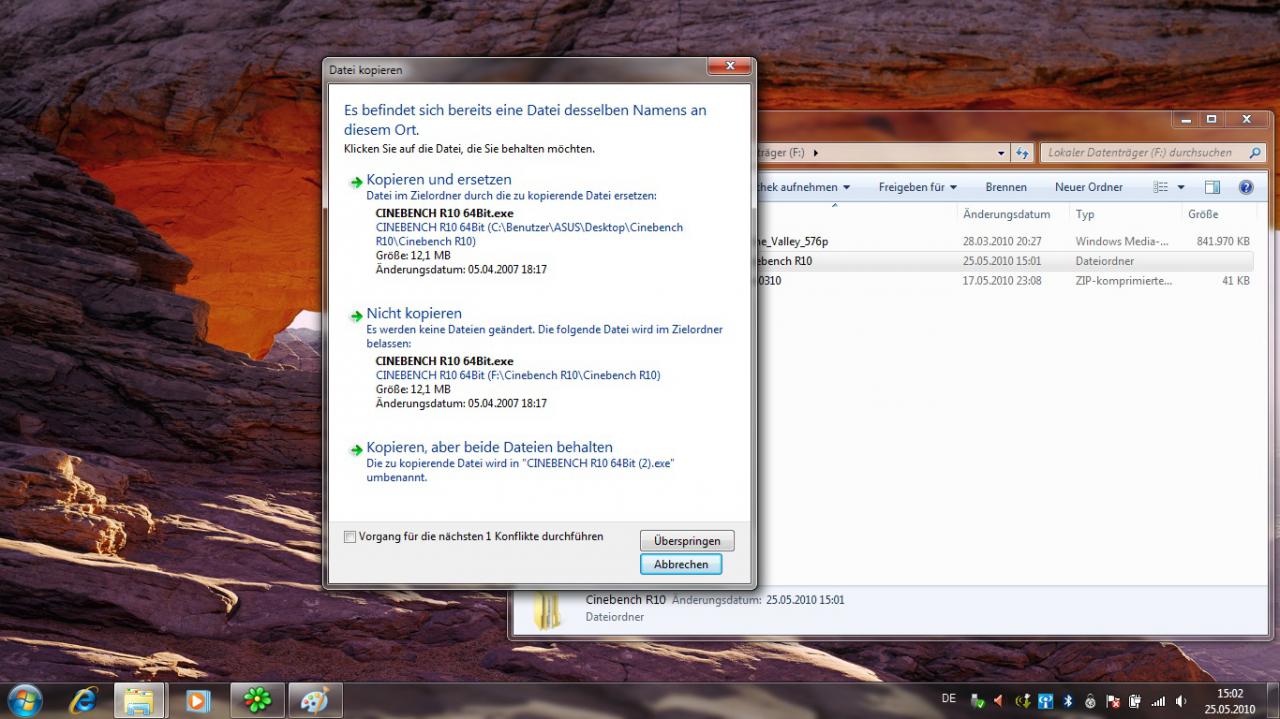This screenshot has height=719, width=1280.
Task: Open the Bibliothek aufnehmen dropdown in Explorer toolbar
Action: (x=805, y=187)
